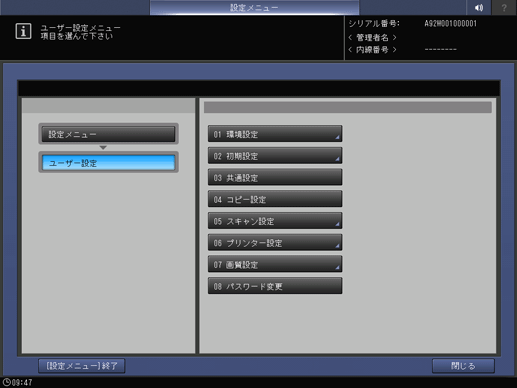Viewport: 517px width, 388px height.
Task: Open 02 初期設定 submenu
Action: click(275, 156)
